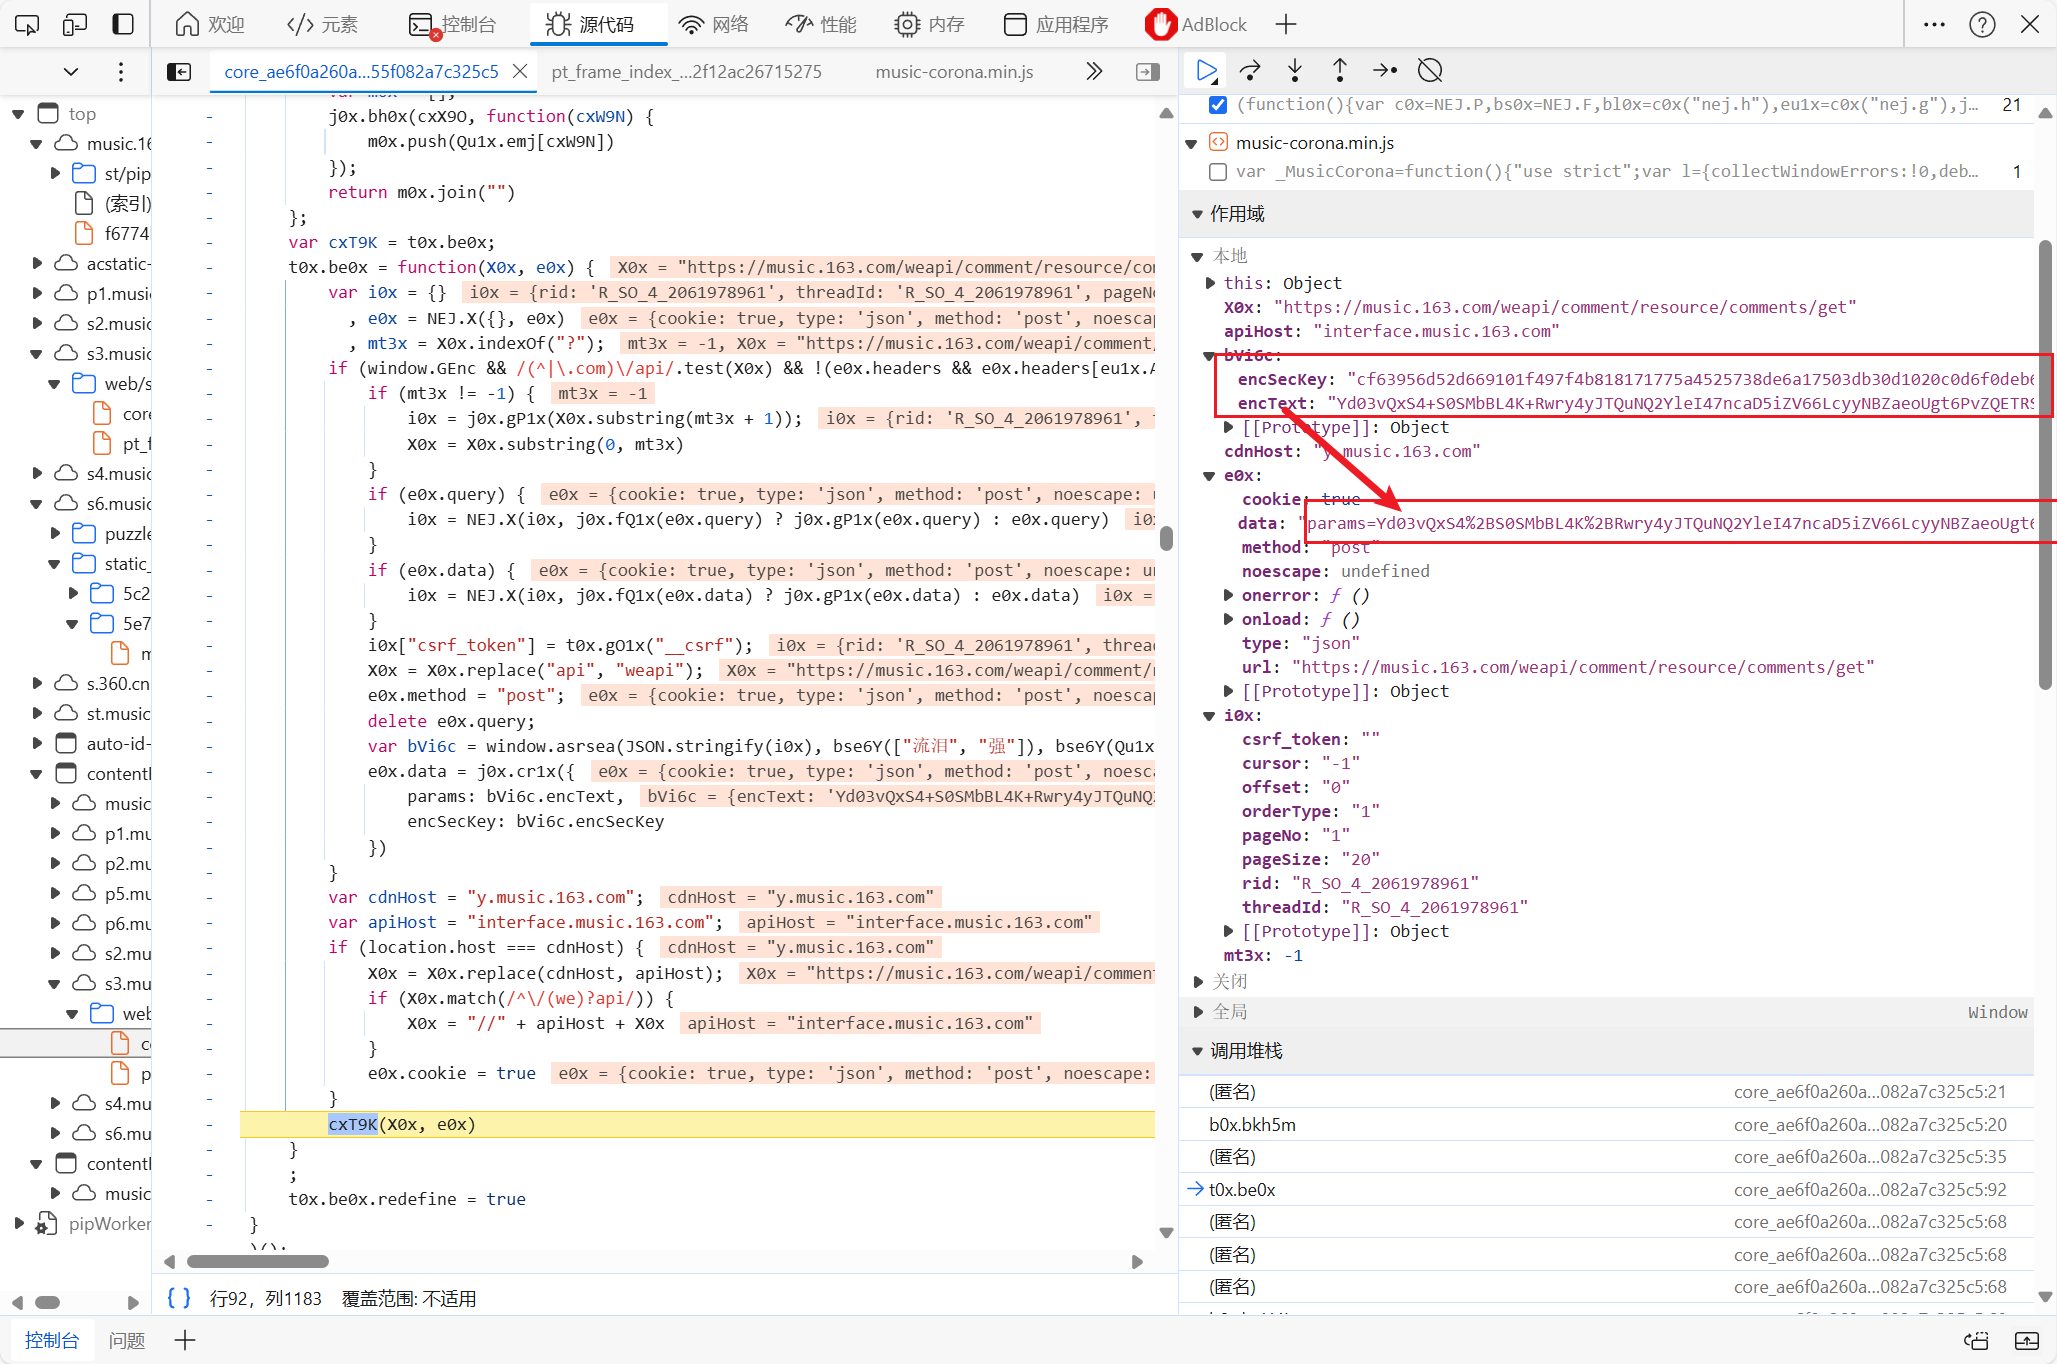The width and height of the screenshot is (2057, 1364).
Task: Collapse music-corona.min.js breakpoint group
Action: 1191,143
